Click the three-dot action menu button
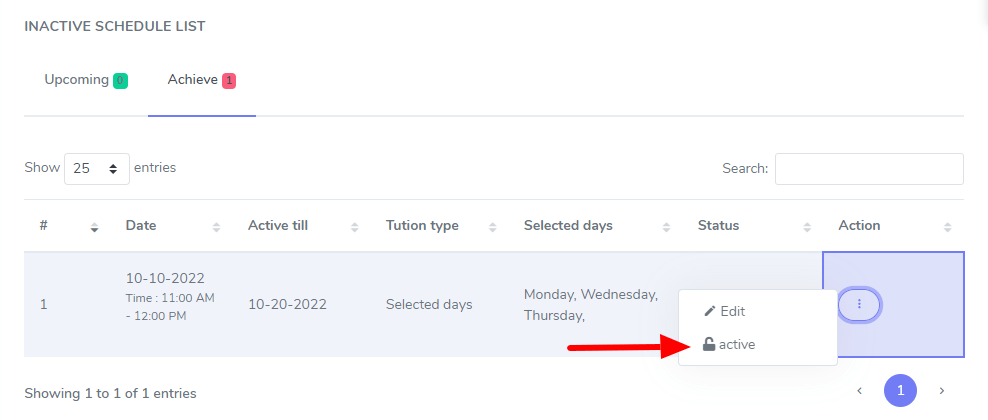The image size is (988, 420). 859,304
